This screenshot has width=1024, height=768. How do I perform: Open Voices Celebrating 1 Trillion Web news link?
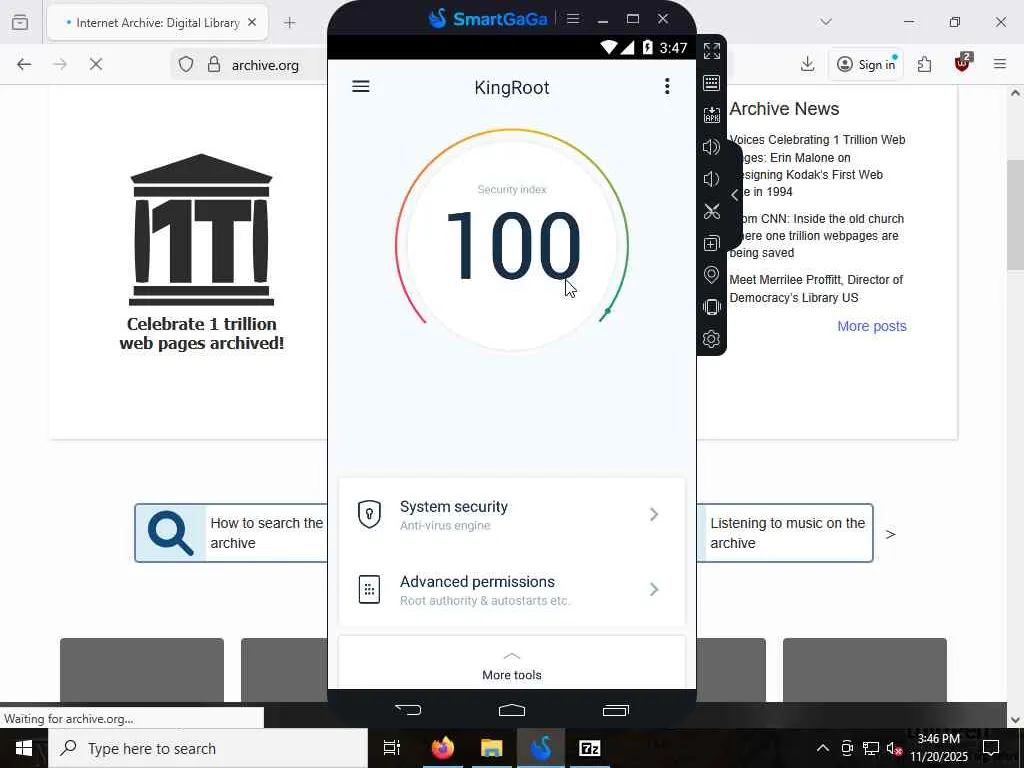click(x=817, y=166)
